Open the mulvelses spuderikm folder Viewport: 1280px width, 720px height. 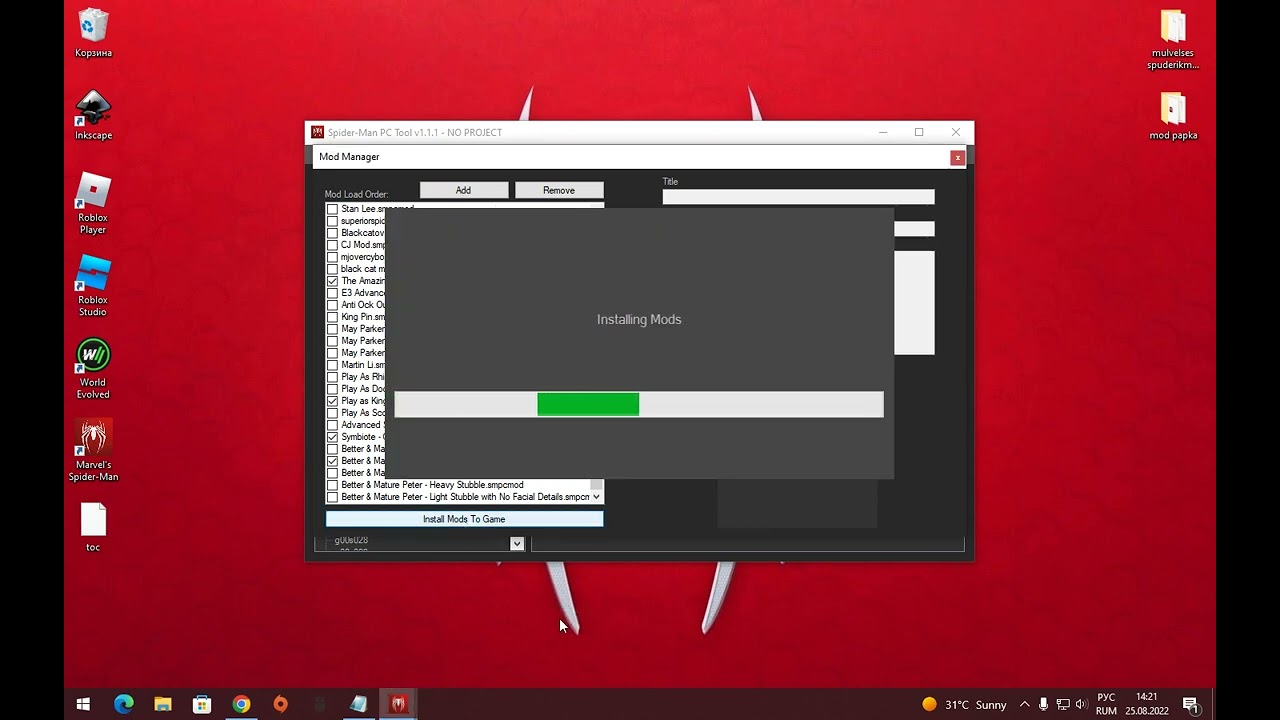point(1173,39)
